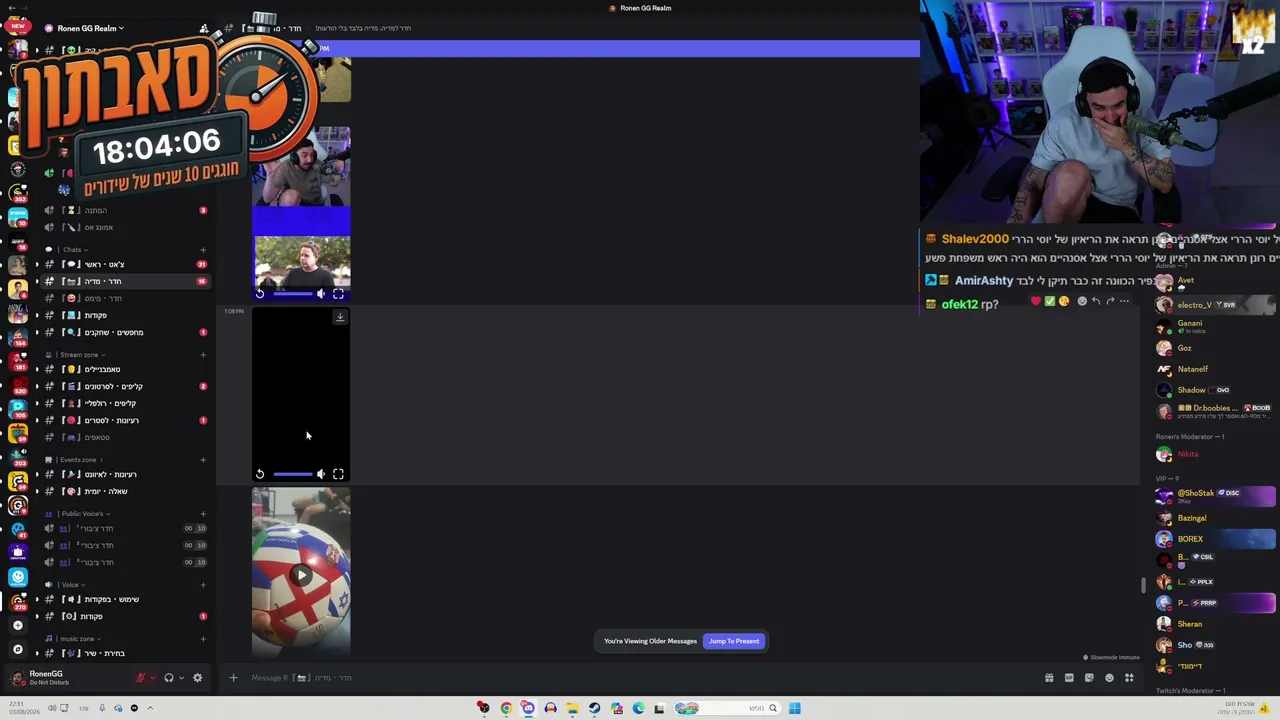The height and width of the screenshot is (720, 1280).
Task: Open attachment plus menu beside message box
Action: tap(233, 678)
